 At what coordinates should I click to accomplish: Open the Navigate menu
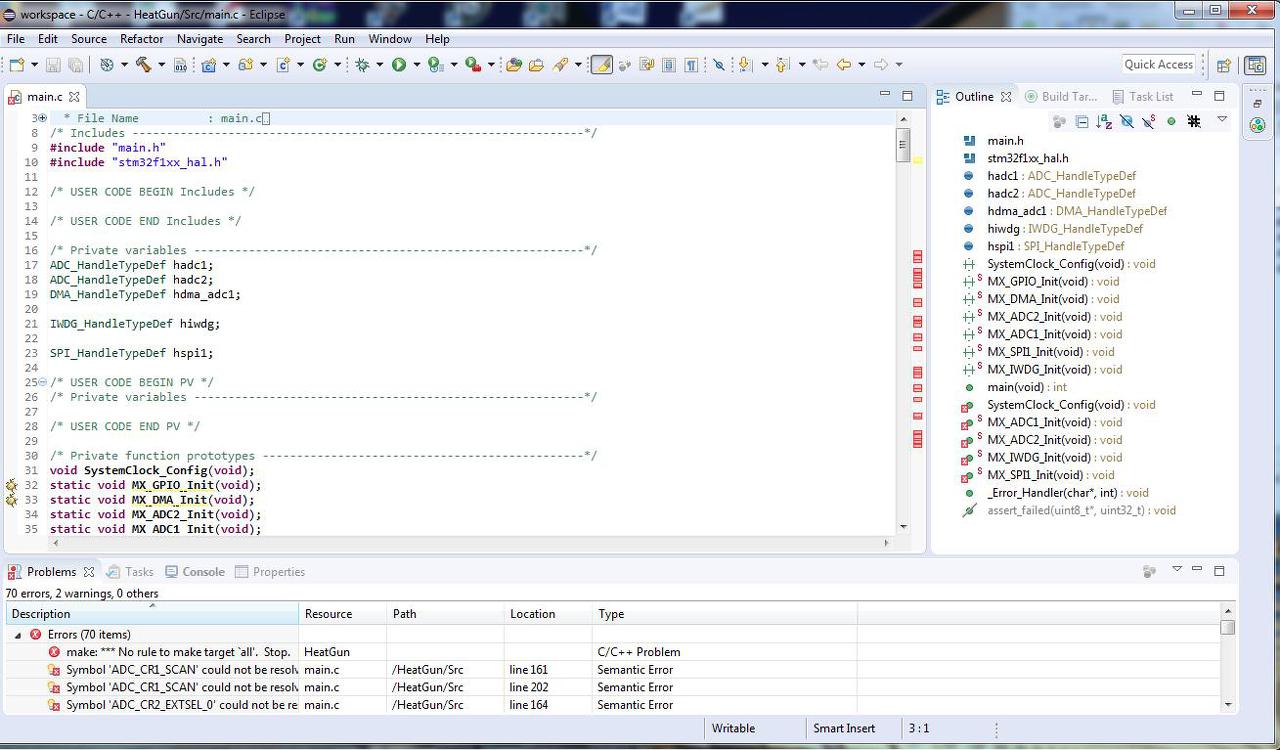(x=200, y=39)
